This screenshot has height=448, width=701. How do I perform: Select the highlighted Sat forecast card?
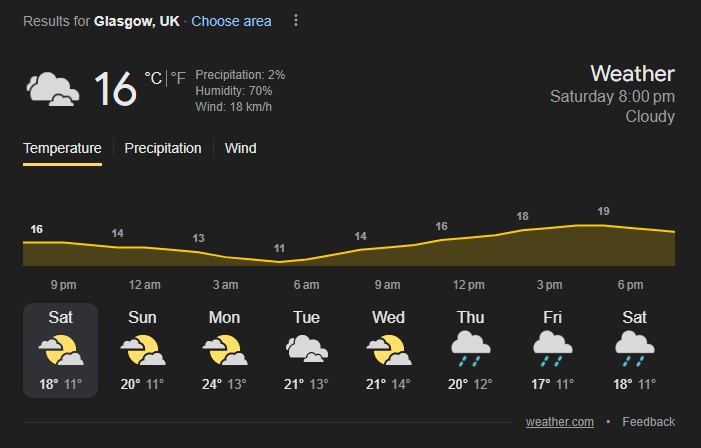pos(60,350)
